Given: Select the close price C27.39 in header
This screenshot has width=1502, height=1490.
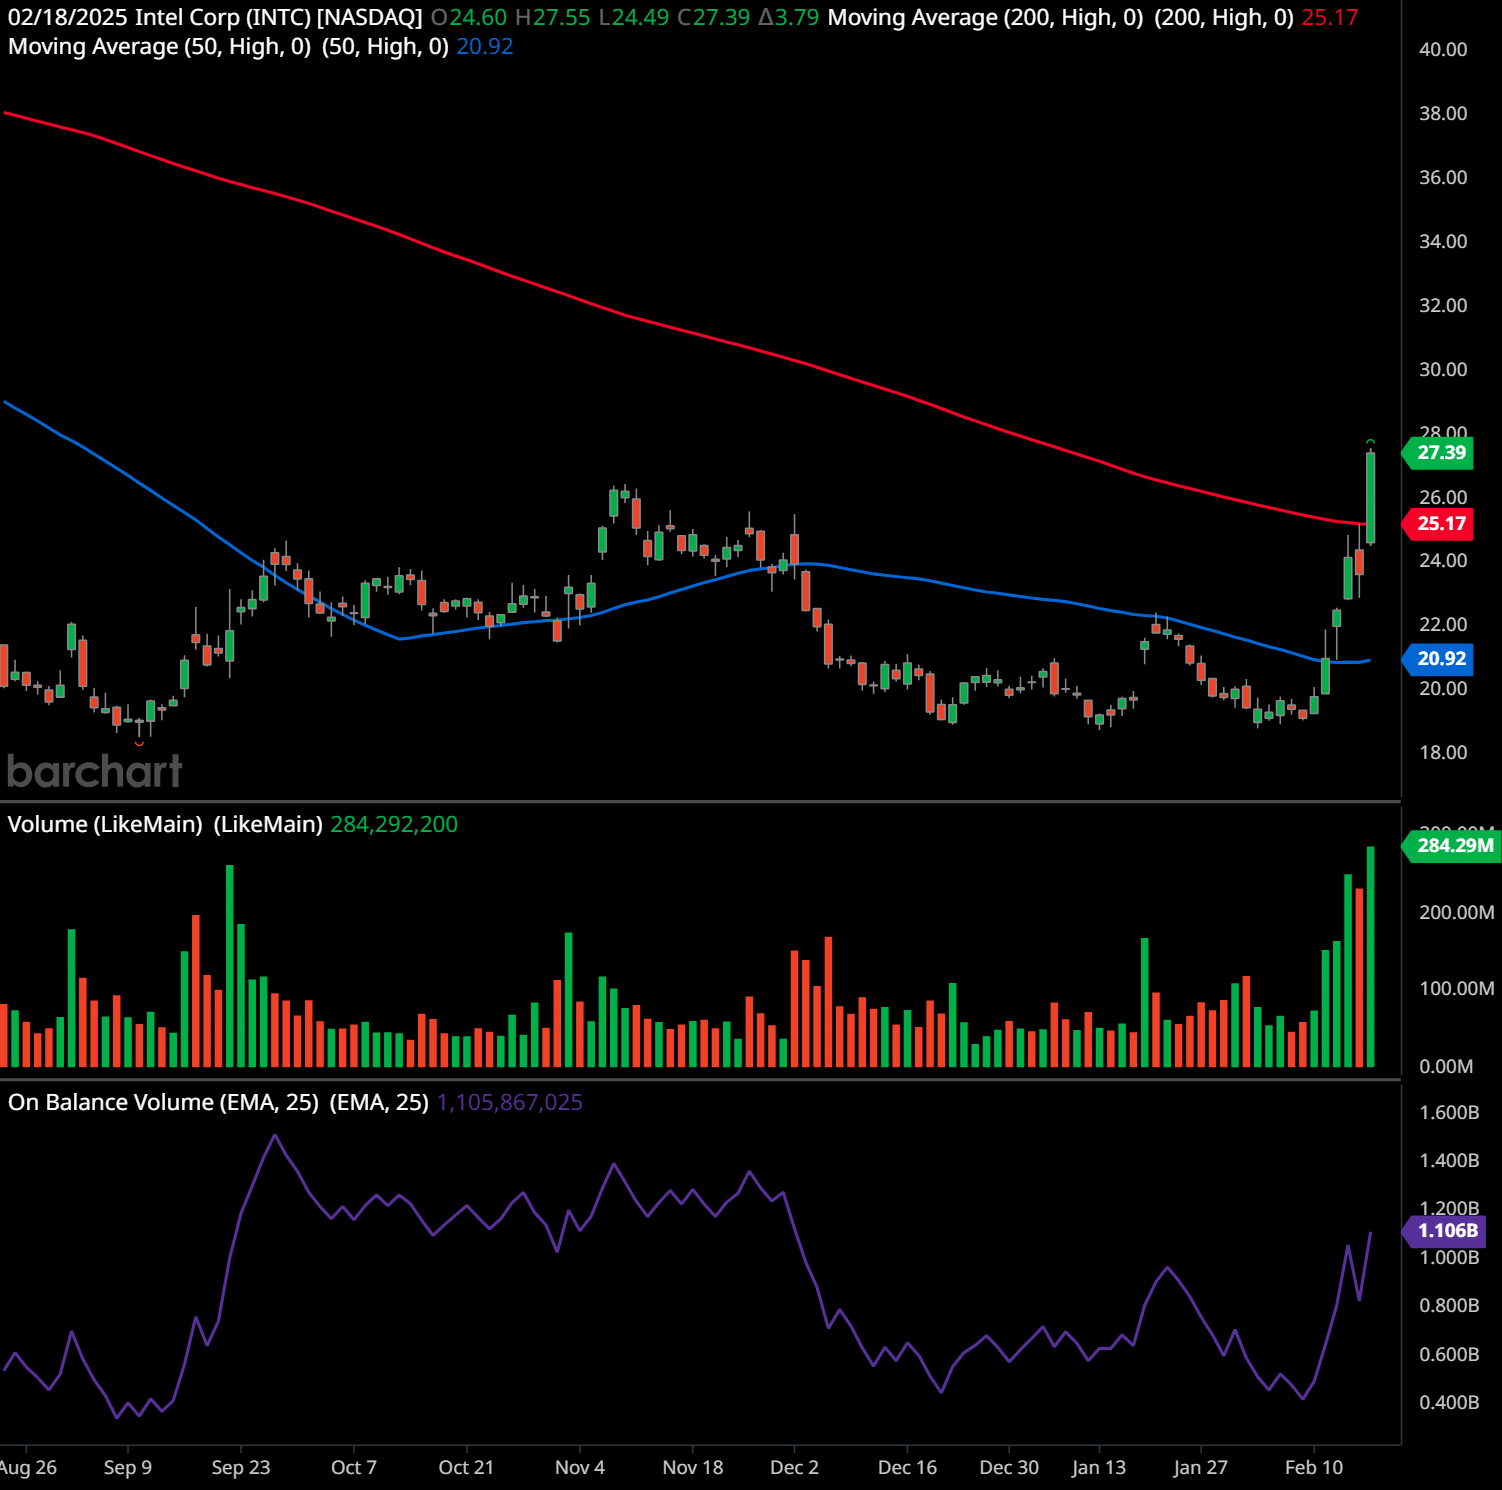Looking at the screenshot, I should [714, 18].
